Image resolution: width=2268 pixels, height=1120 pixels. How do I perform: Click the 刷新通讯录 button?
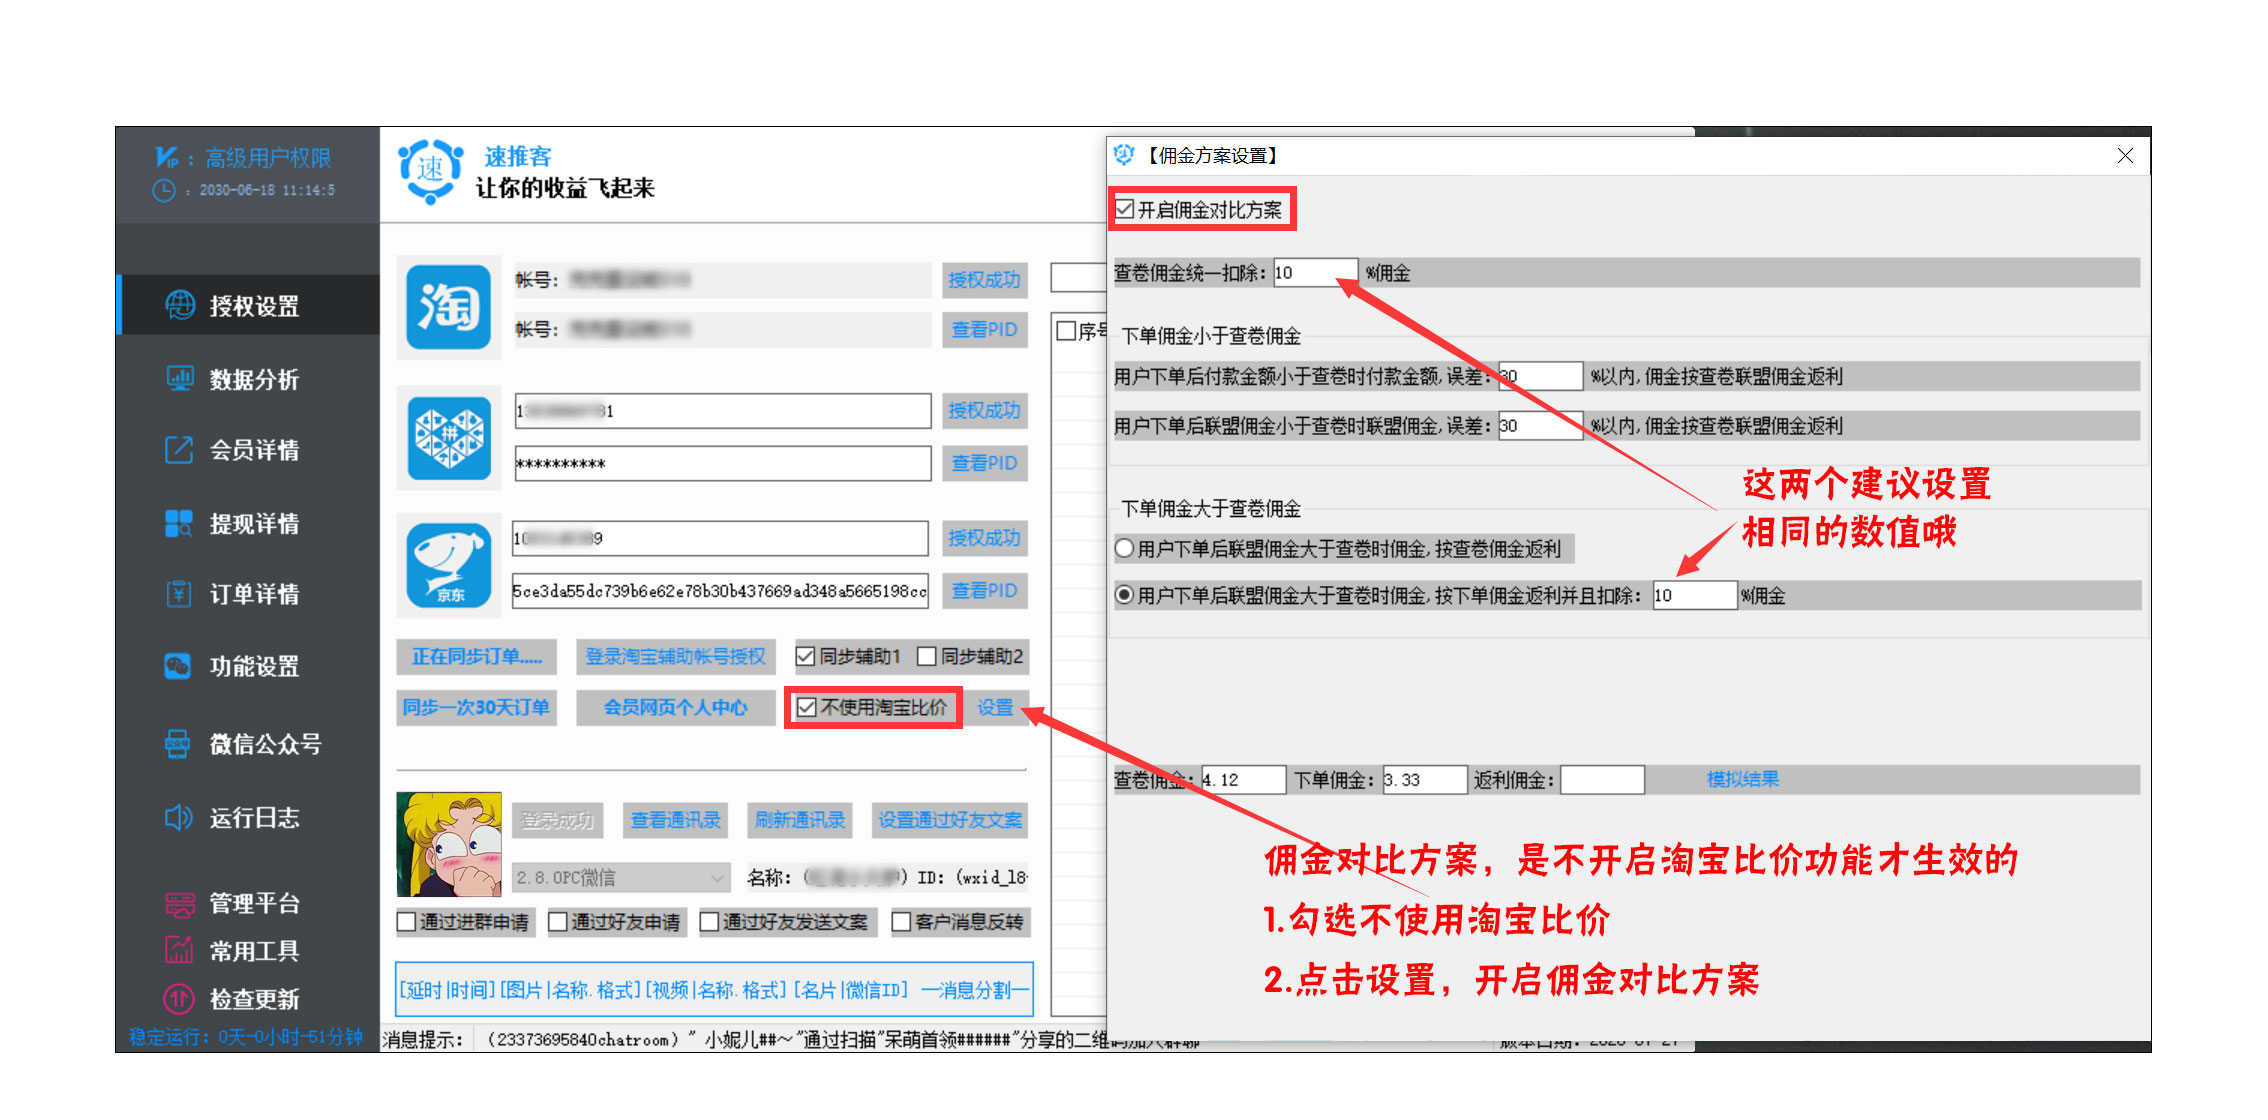click(x=800, y=820)
